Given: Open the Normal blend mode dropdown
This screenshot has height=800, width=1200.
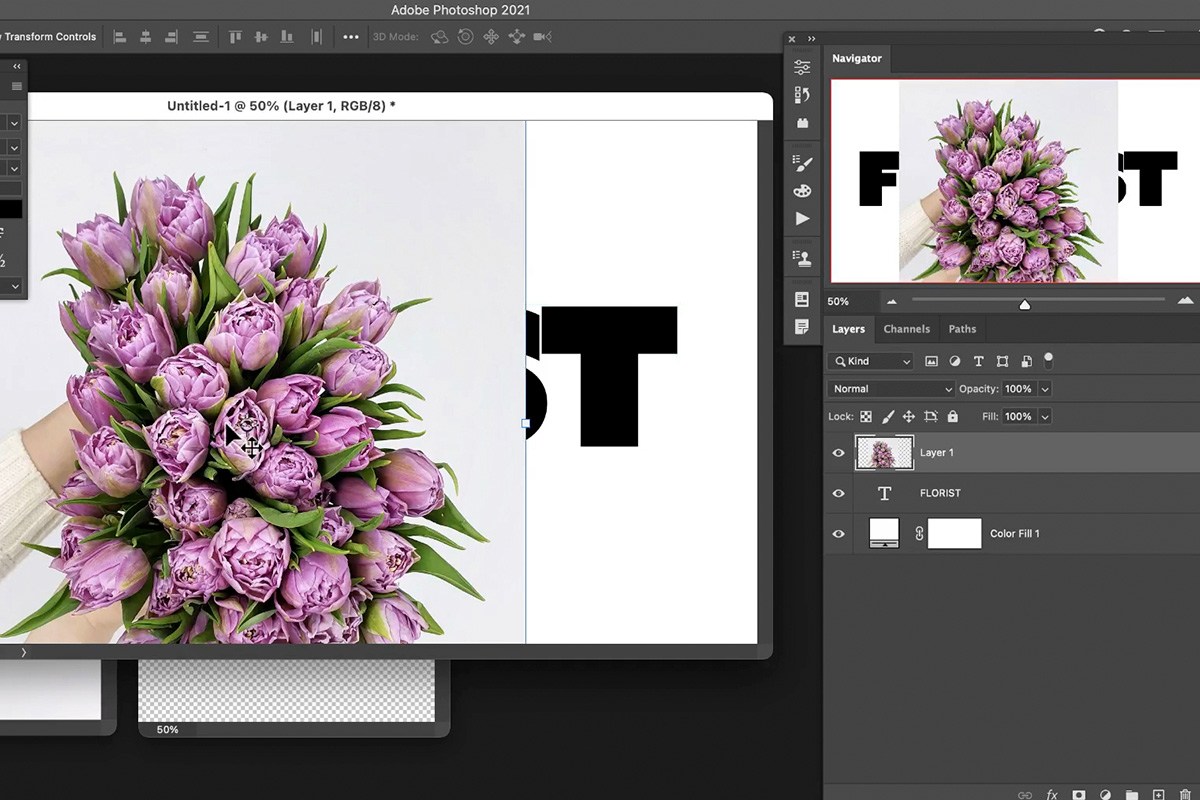Looking at the screenshot, I should tap(892, 389).
